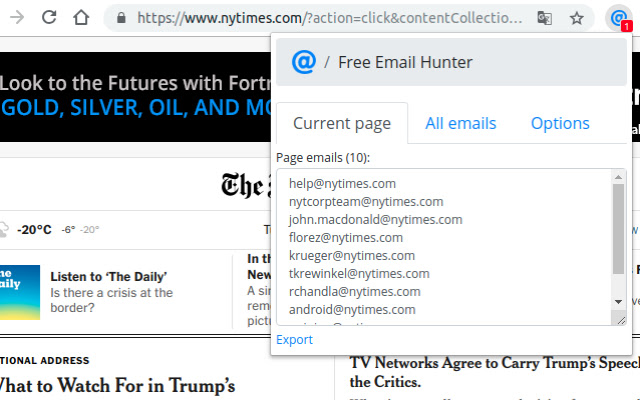Click the browser forward arrow
640x400 pixels.
(x=17, y=17)
